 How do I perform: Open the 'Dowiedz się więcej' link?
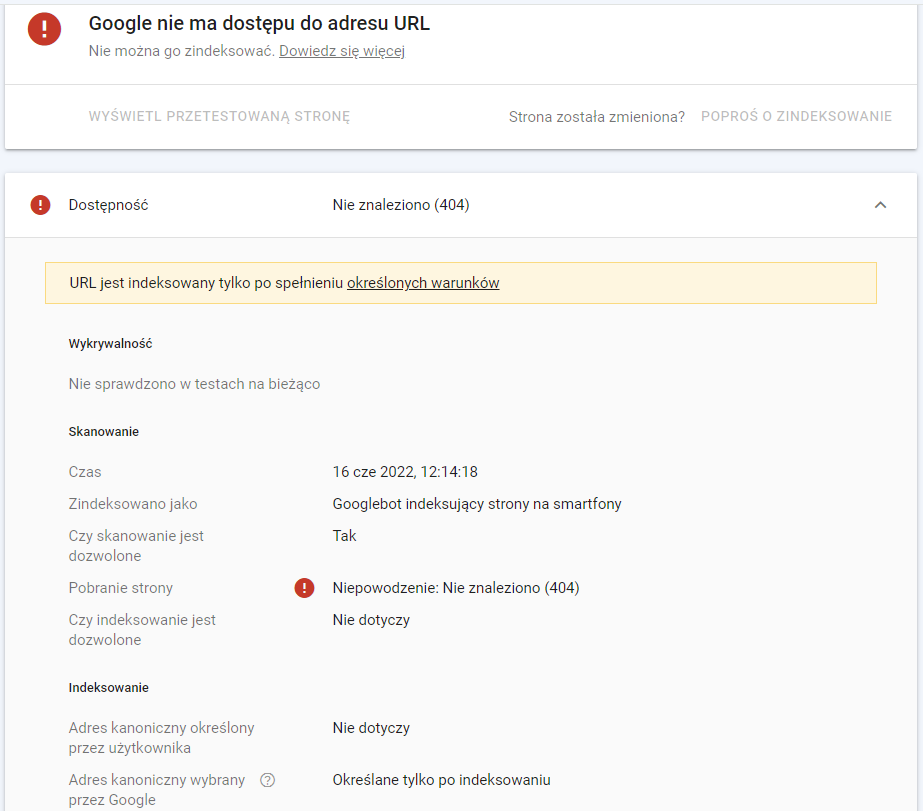tap(342, 51)
